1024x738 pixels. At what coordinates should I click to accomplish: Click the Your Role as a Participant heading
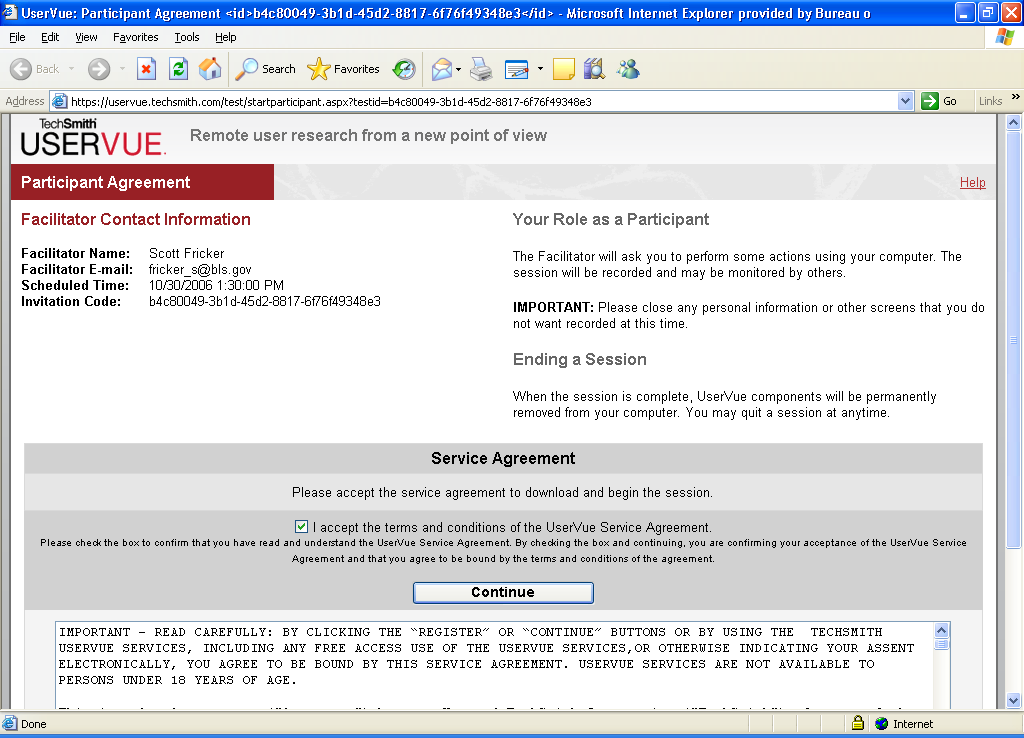(611, 219)
